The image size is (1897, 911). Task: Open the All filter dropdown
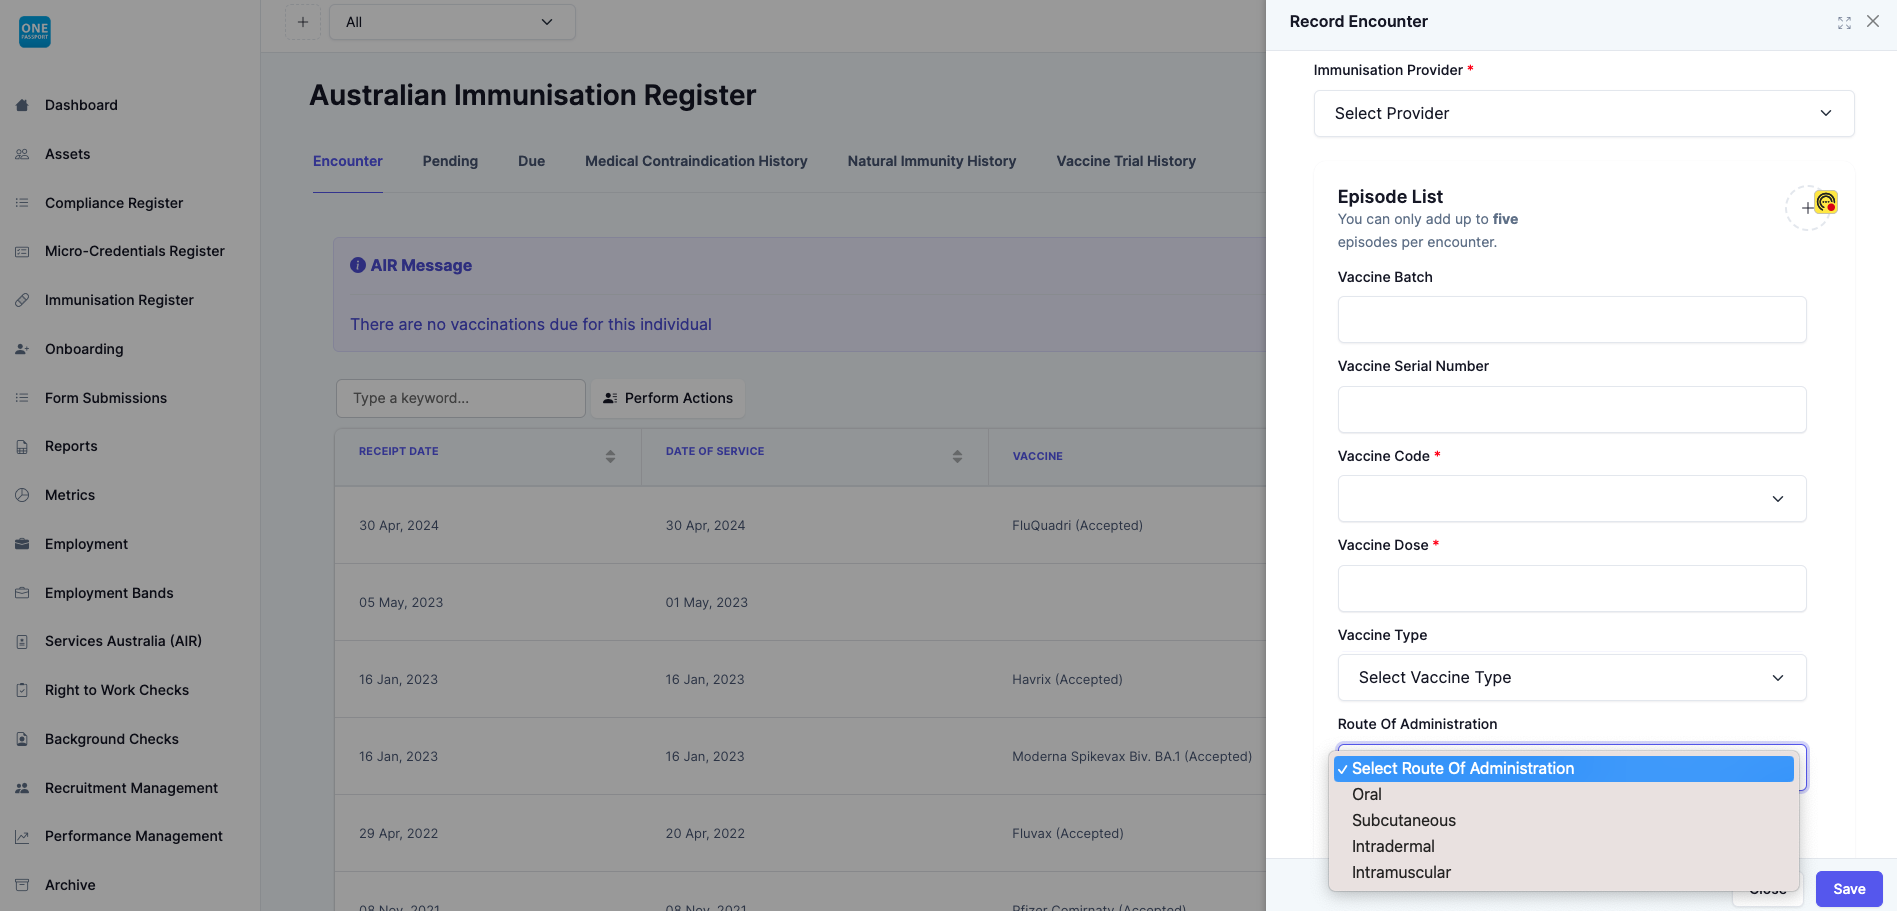pyautogui.click(x=452, y=22)
